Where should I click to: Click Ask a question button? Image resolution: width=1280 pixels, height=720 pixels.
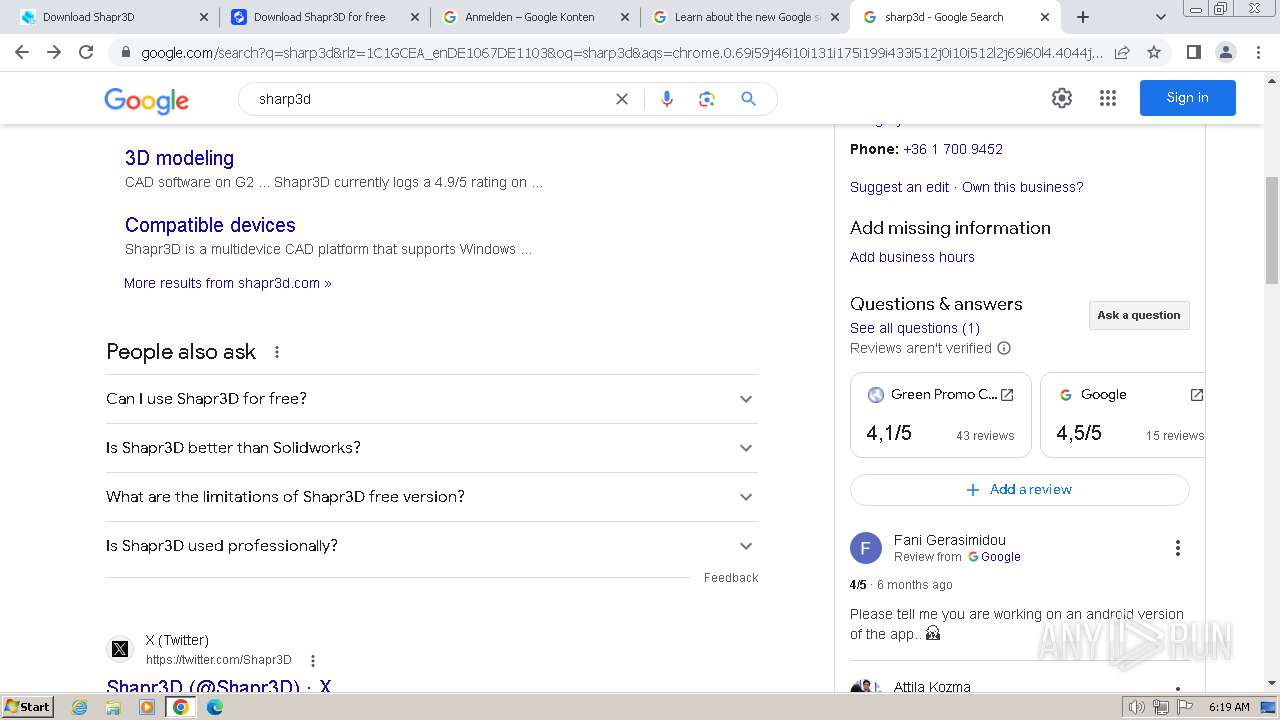1139,315
